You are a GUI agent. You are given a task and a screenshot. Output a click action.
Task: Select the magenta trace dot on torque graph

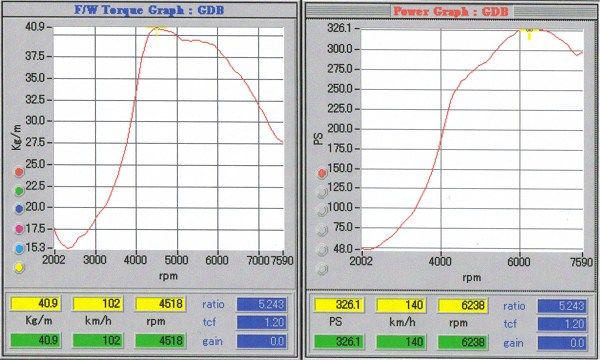point(19,229)
